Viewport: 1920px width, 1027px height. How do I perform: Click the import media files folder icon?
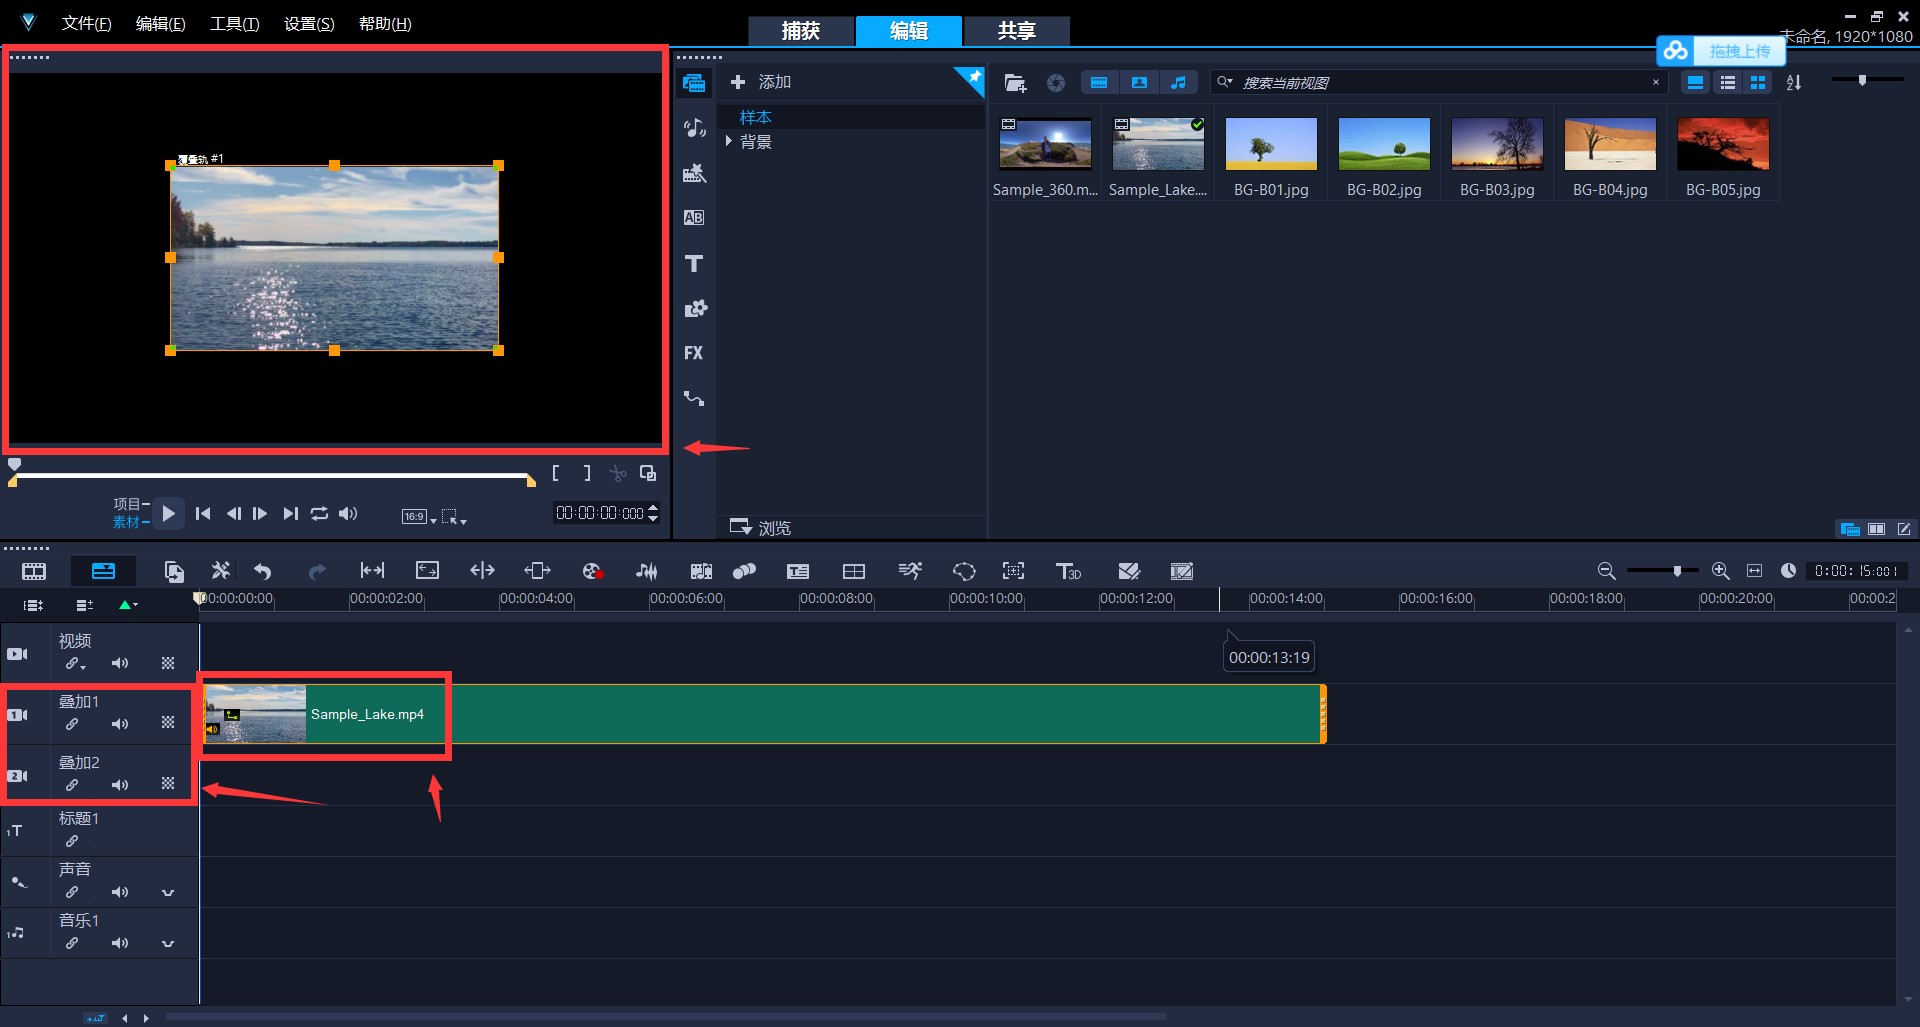point(1015,83)
